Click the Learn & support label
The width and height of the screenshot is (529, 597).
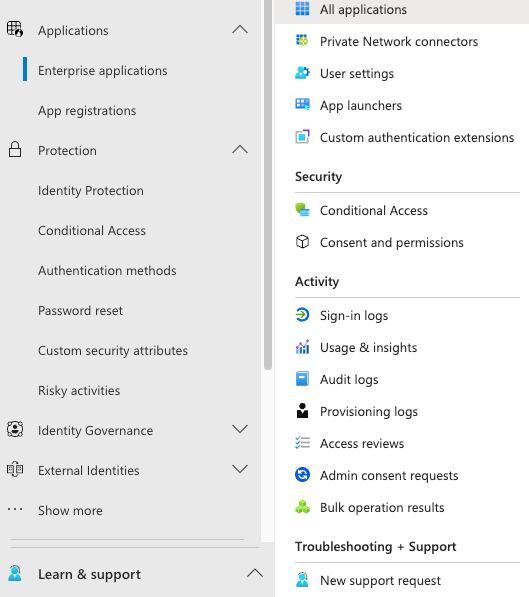tap(89, 574)
